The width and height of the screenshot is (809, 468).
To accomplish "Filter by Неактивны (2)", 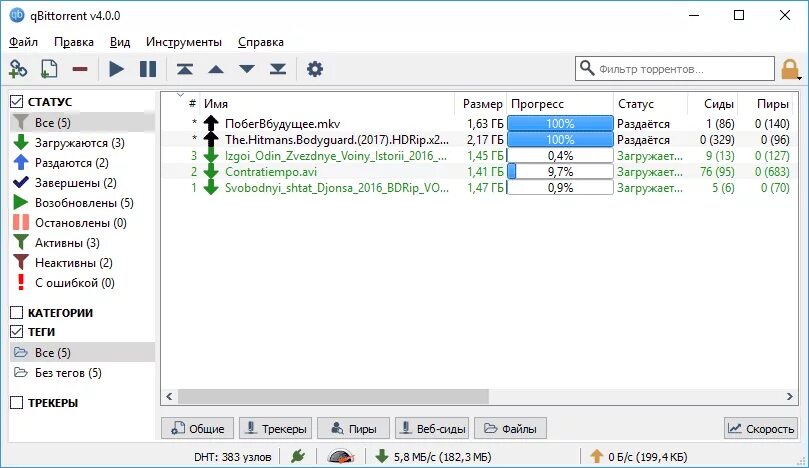I will coord(82,263).
